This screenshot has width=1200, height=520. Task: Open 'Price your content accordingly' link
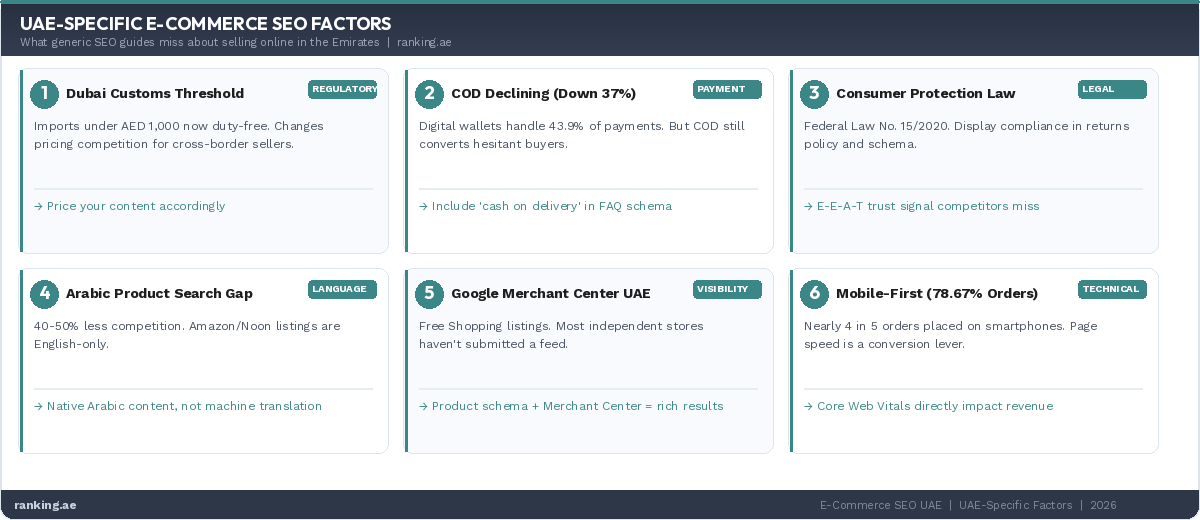tap(130, 206)
